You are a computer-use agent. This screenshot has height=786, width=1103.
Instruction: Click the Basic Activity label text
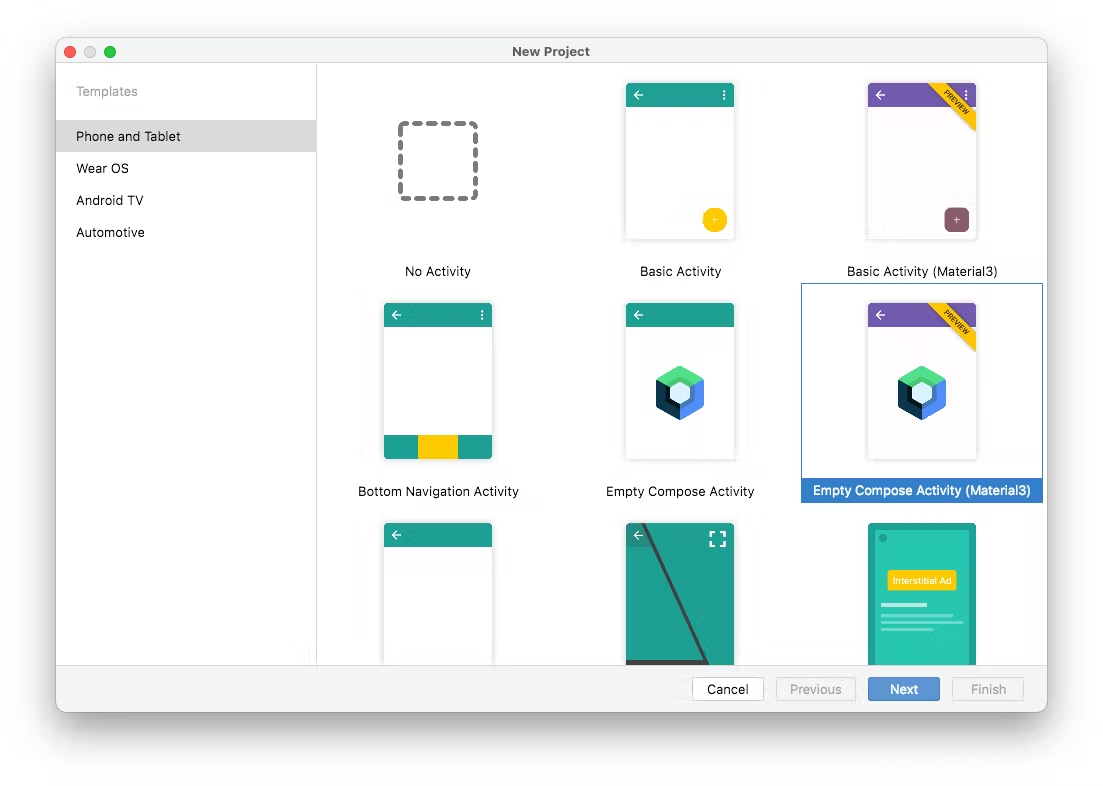pos(680,272)
